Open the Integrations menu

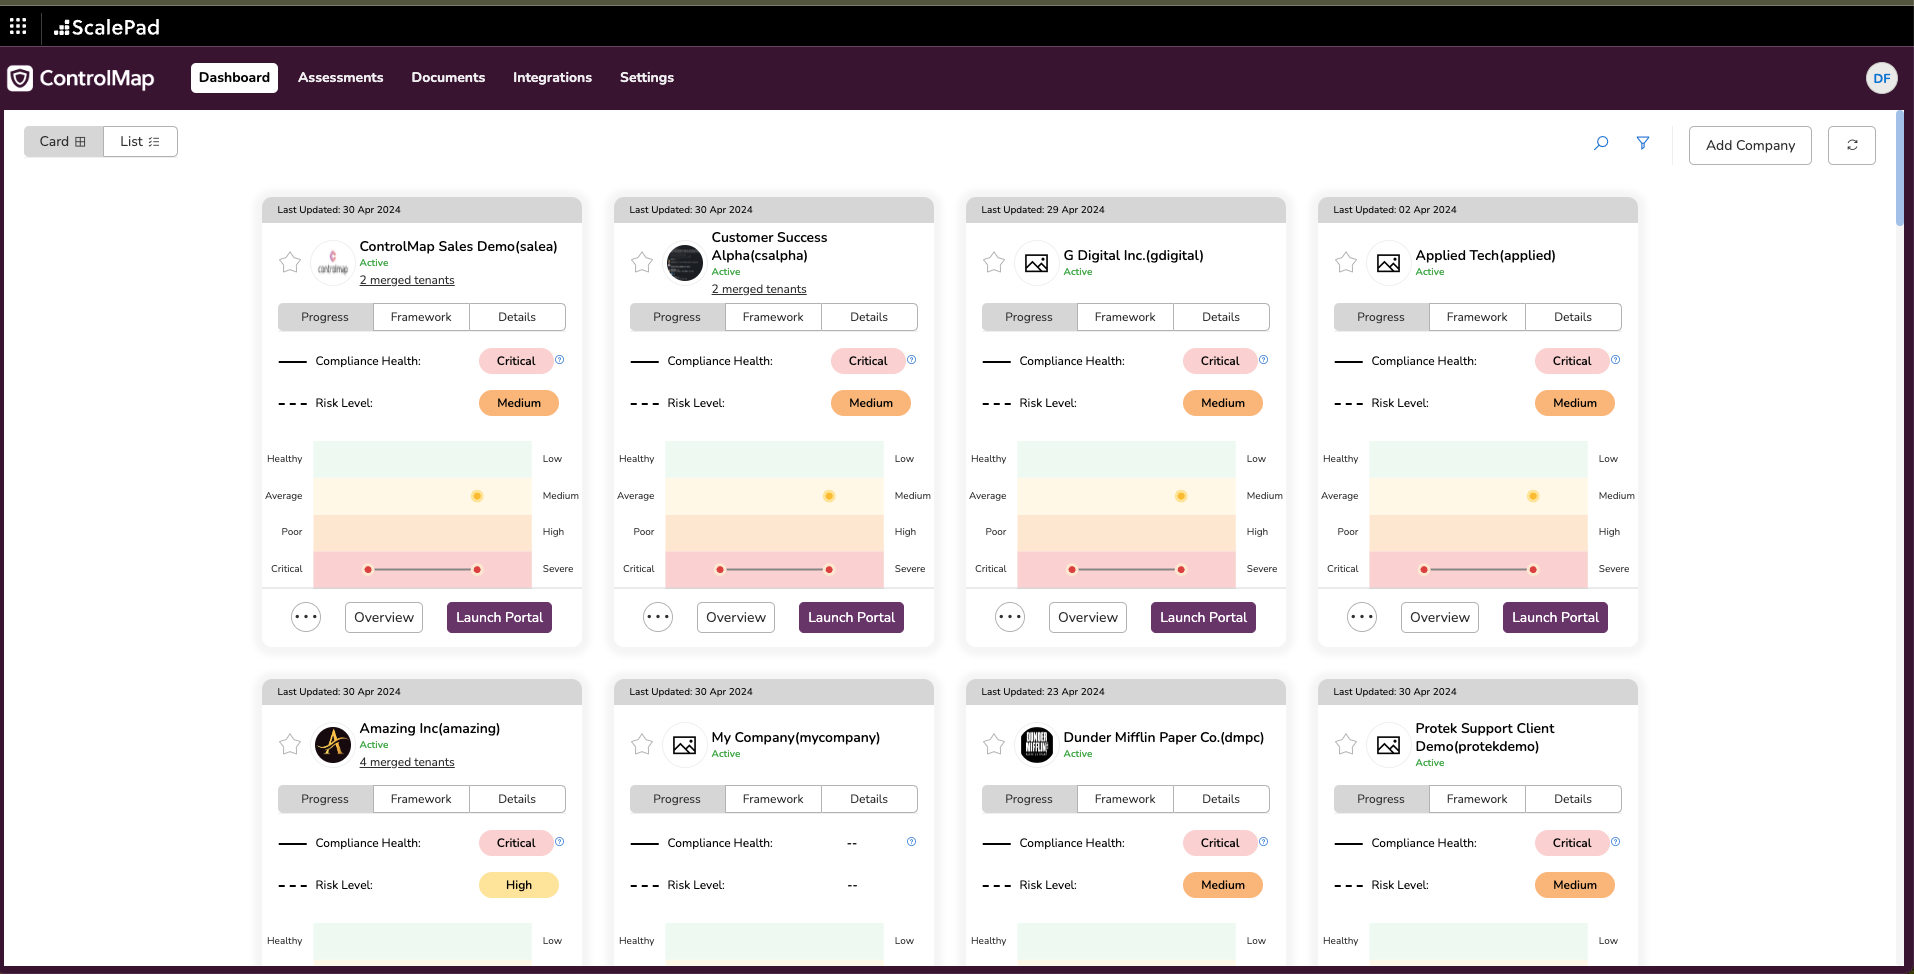pyautogui.click(x=552, y=77)
